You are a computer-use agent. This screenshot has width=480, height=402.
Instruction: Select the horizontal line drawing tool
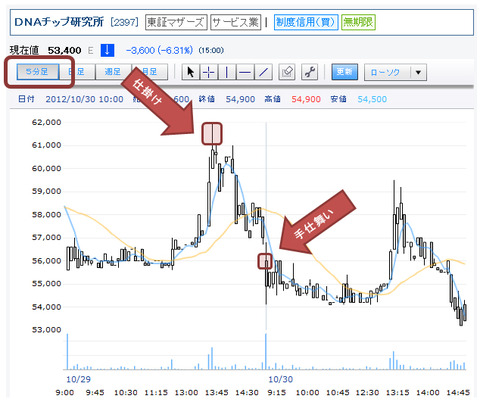(x=245, y=72)
